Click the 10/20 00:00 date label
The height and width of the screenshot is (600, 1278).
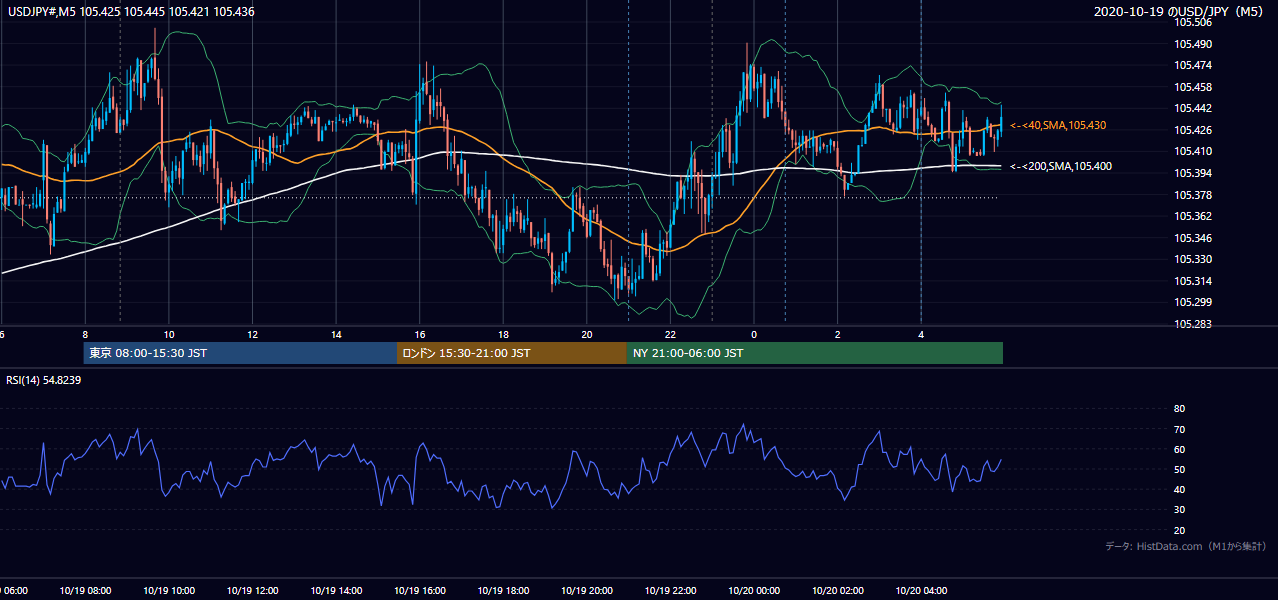pyautogui.click(x=754, y=591)
